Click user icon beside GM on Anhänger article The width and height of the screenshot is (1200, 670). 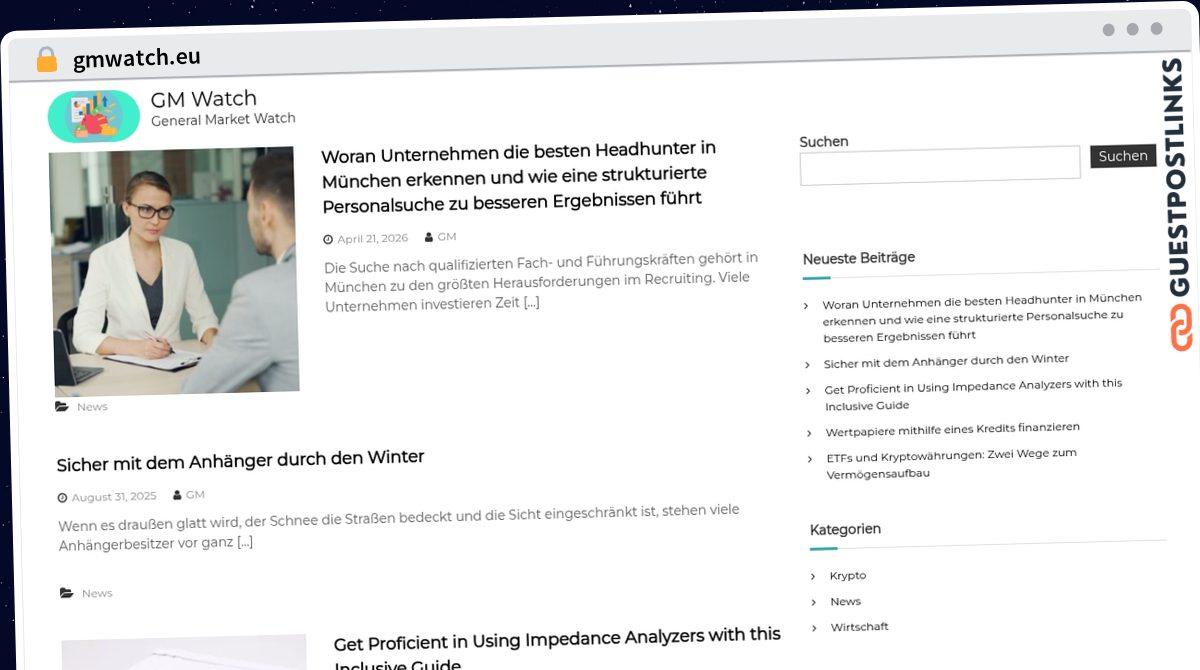[177, 495]
